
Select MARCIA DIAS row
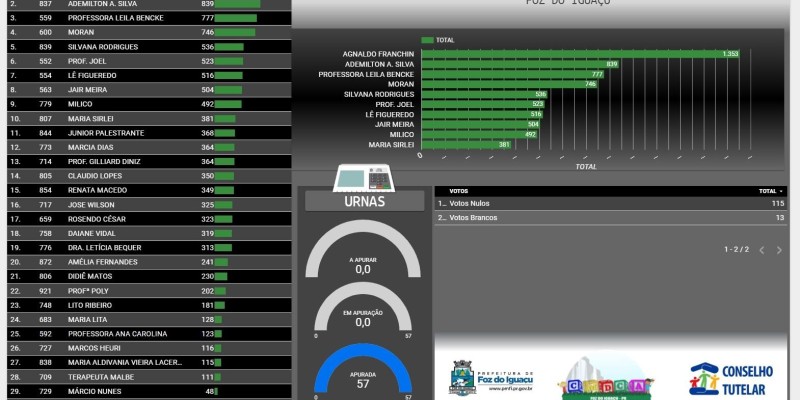pyautogui.click(x=149, y=147)
